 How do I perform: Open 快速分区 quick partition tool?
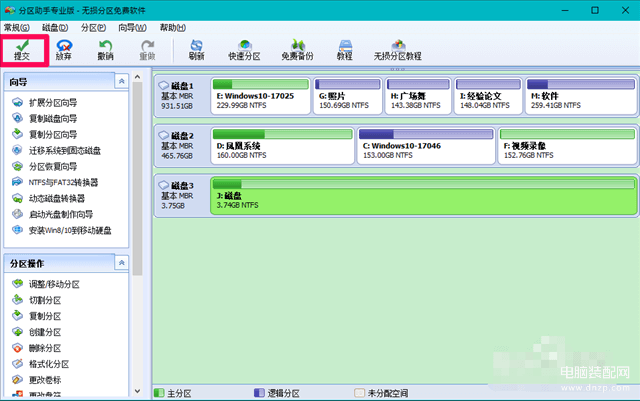(244, 50)
